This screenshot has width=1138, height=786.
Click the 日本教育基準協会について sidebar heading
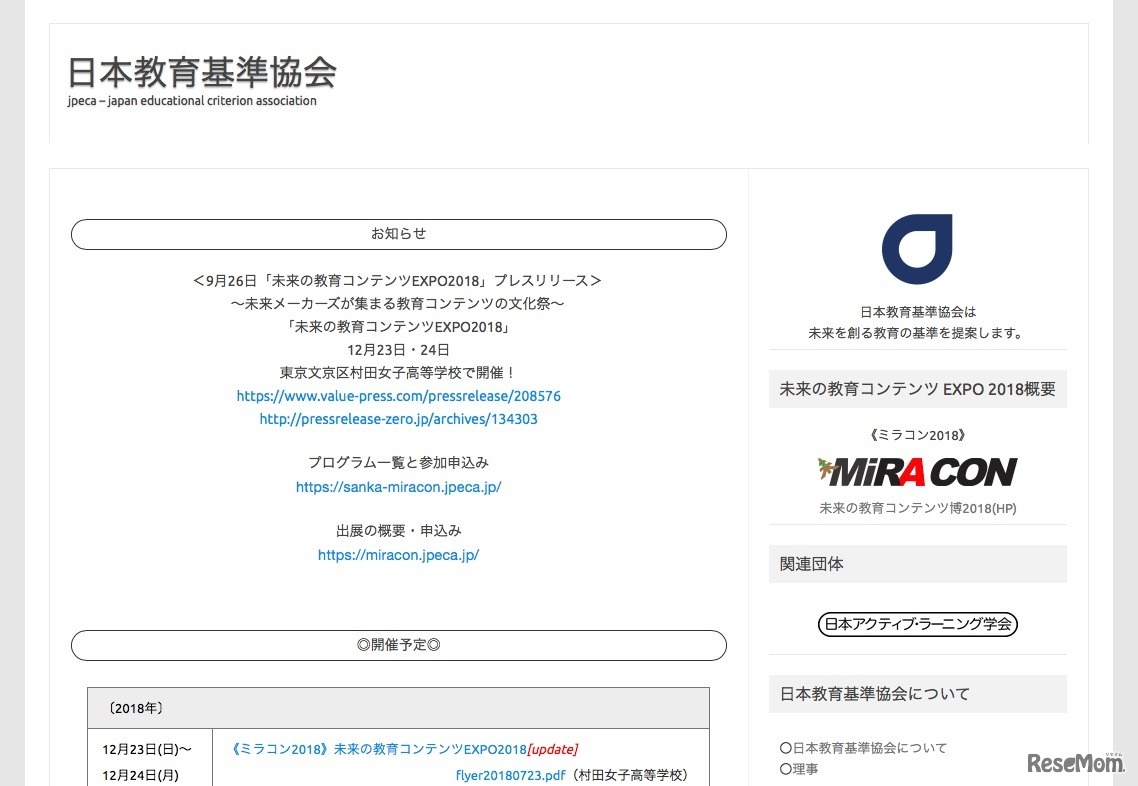click(917, 694)
